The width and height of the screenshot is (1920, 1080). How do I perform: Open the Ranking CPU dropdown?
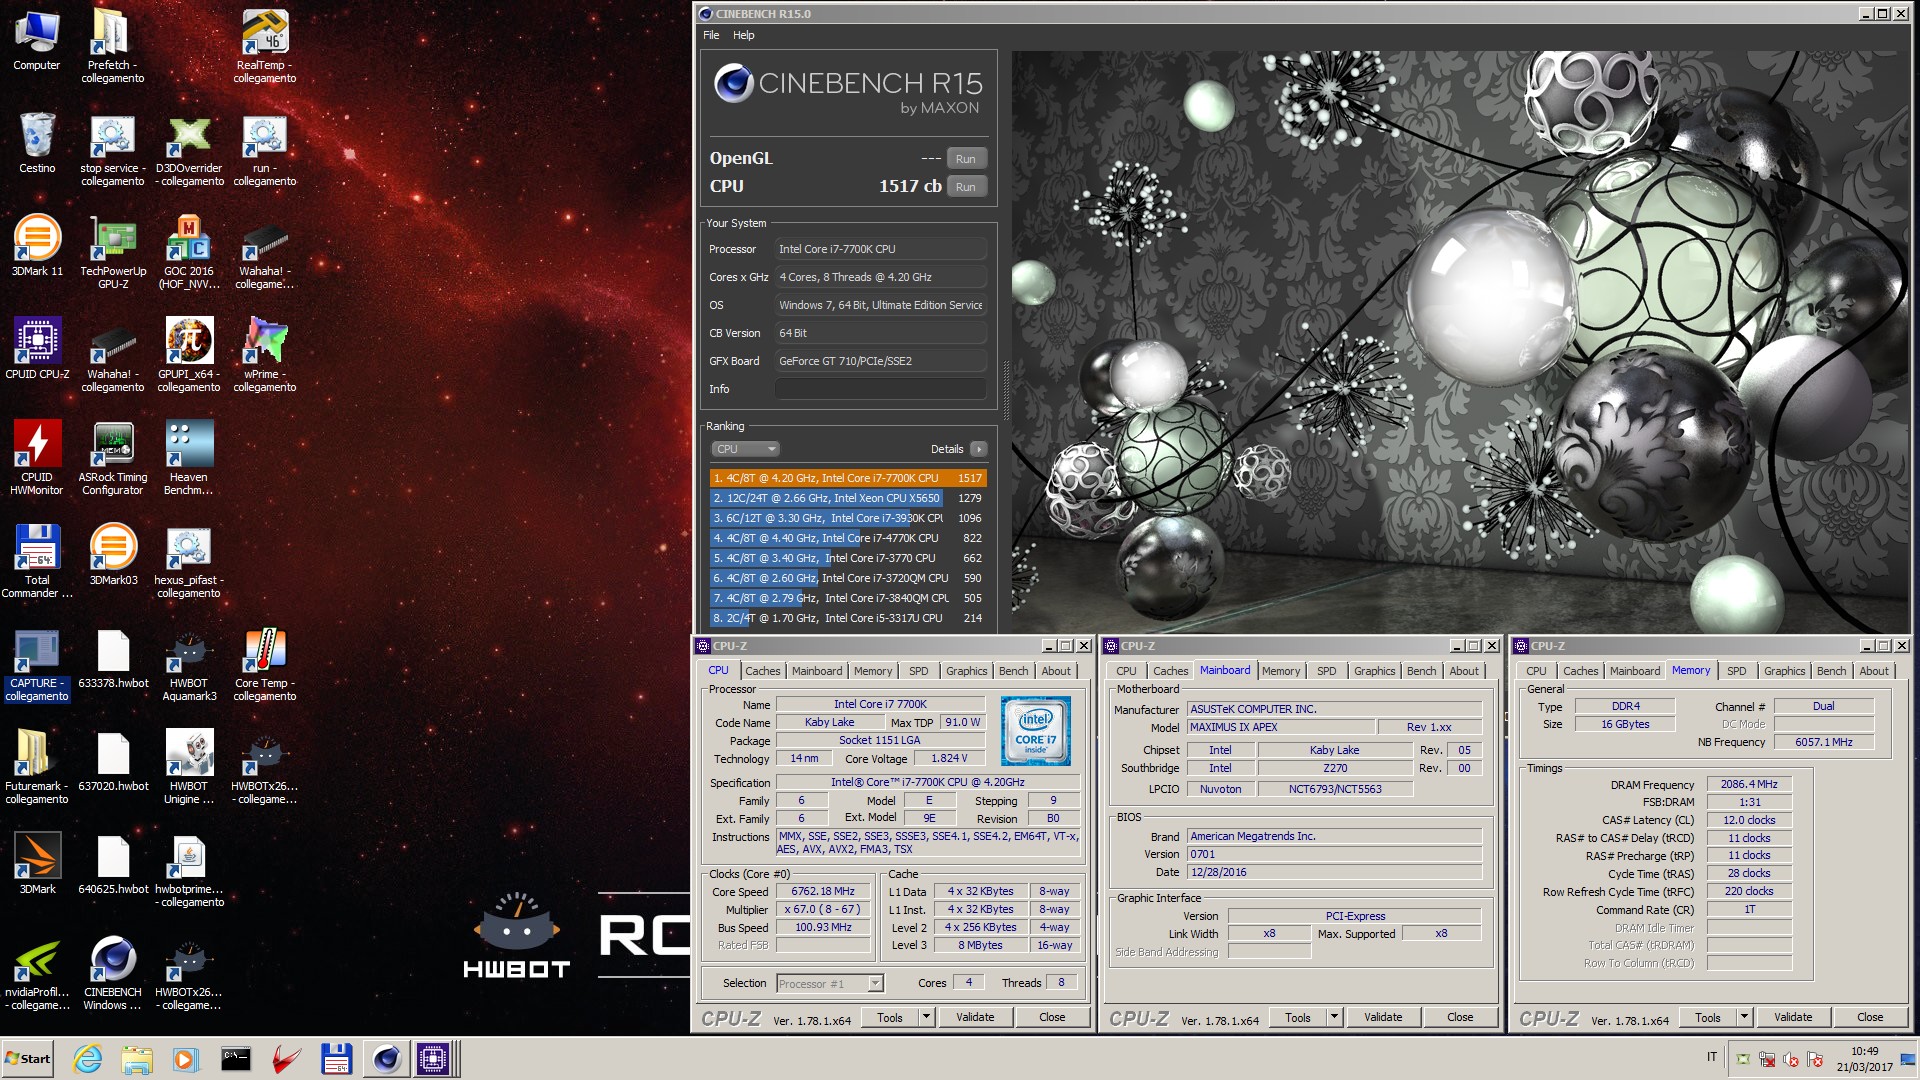click(x=745, y=449)
